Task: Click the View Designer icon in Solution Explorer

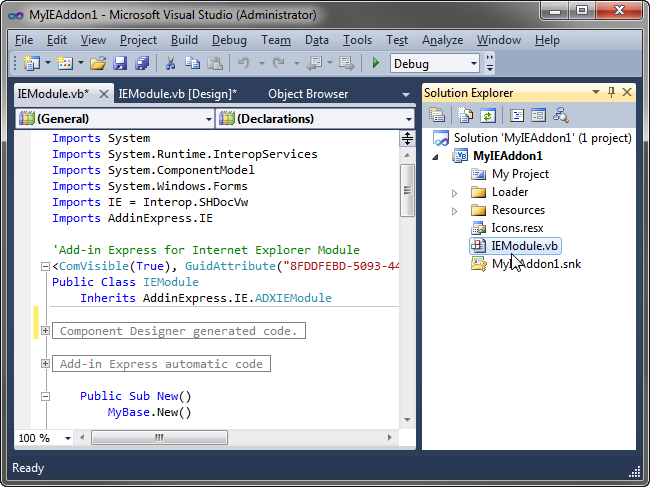Action: pos(538,115)
